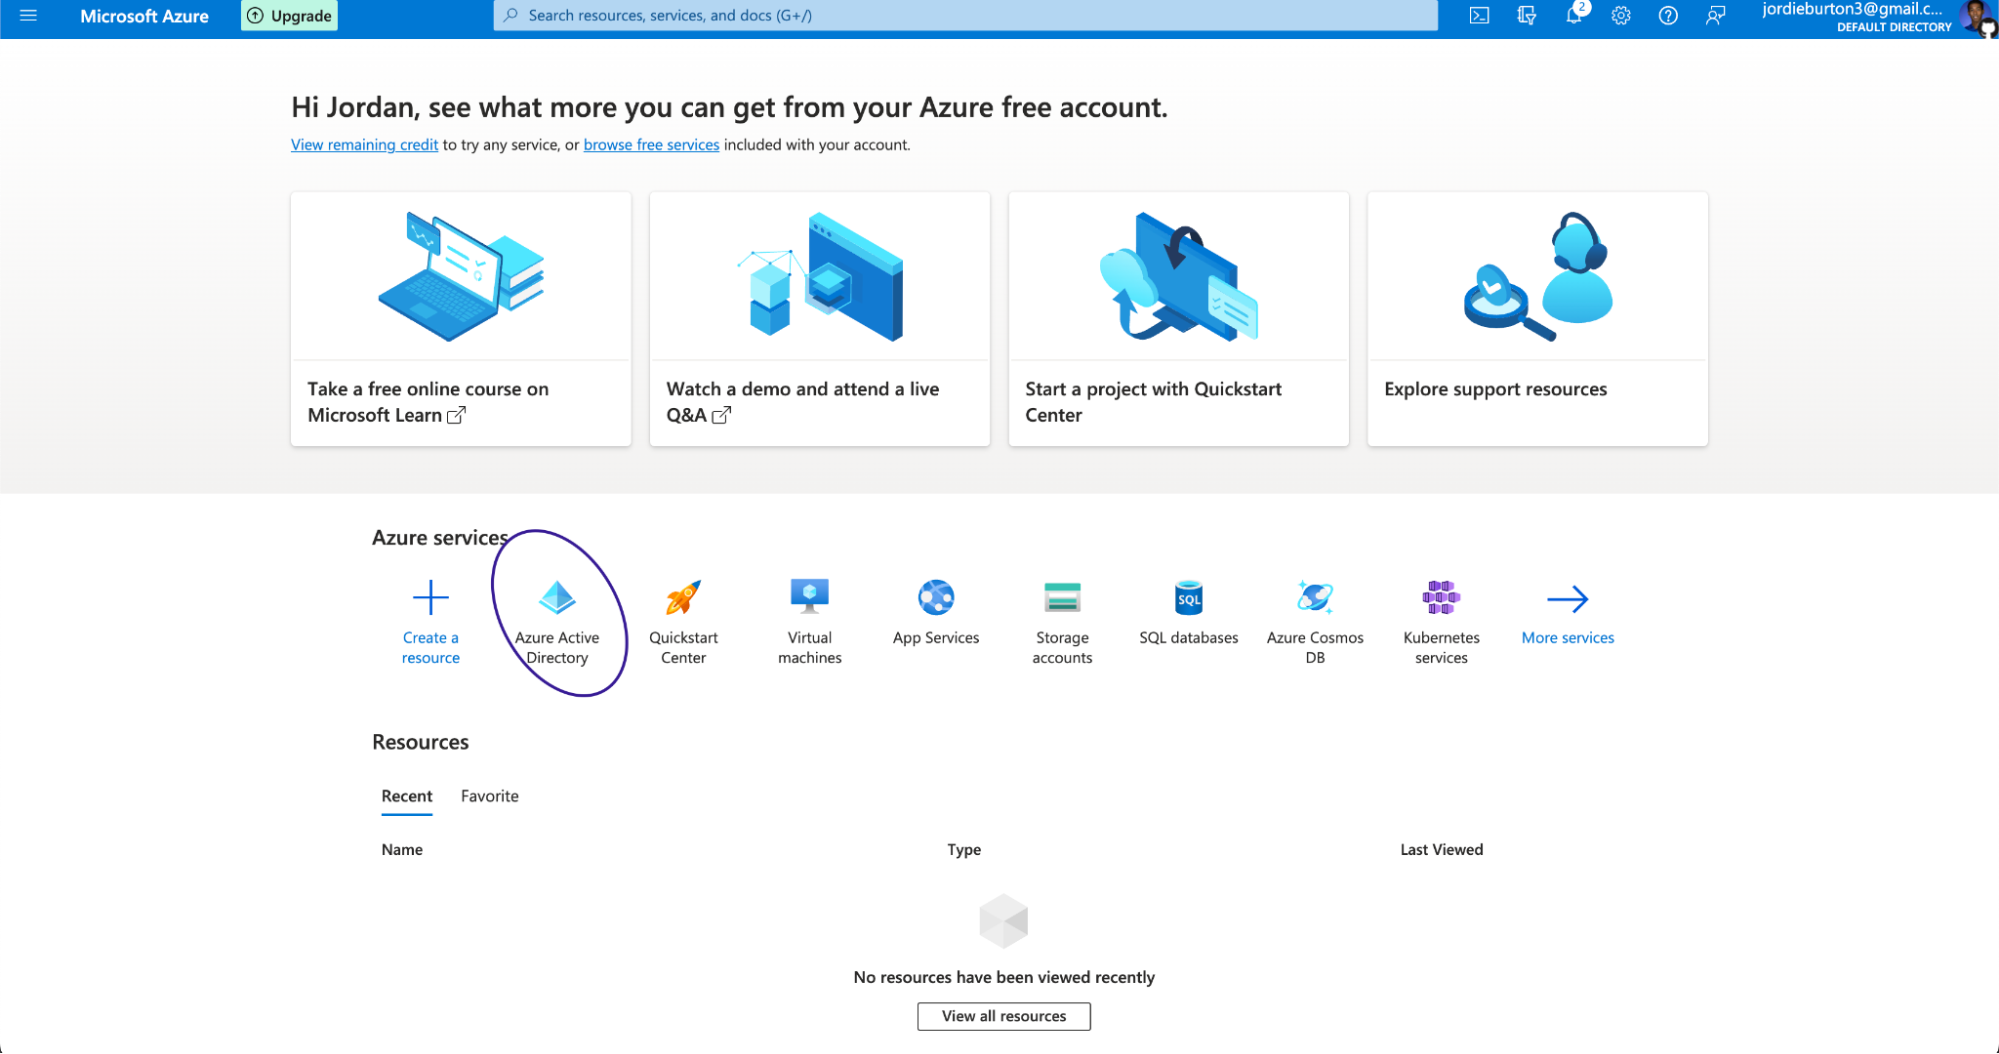Click the Name column header
This screenshot has width=1999, height=1054.
pos(402,850)
